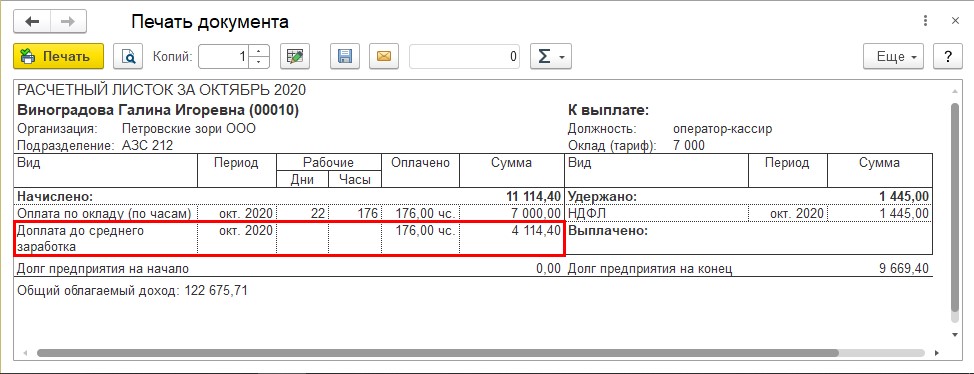Click organization value Петровские зори ООО
This screenshot has width=974, height=374.
point(189,129)
